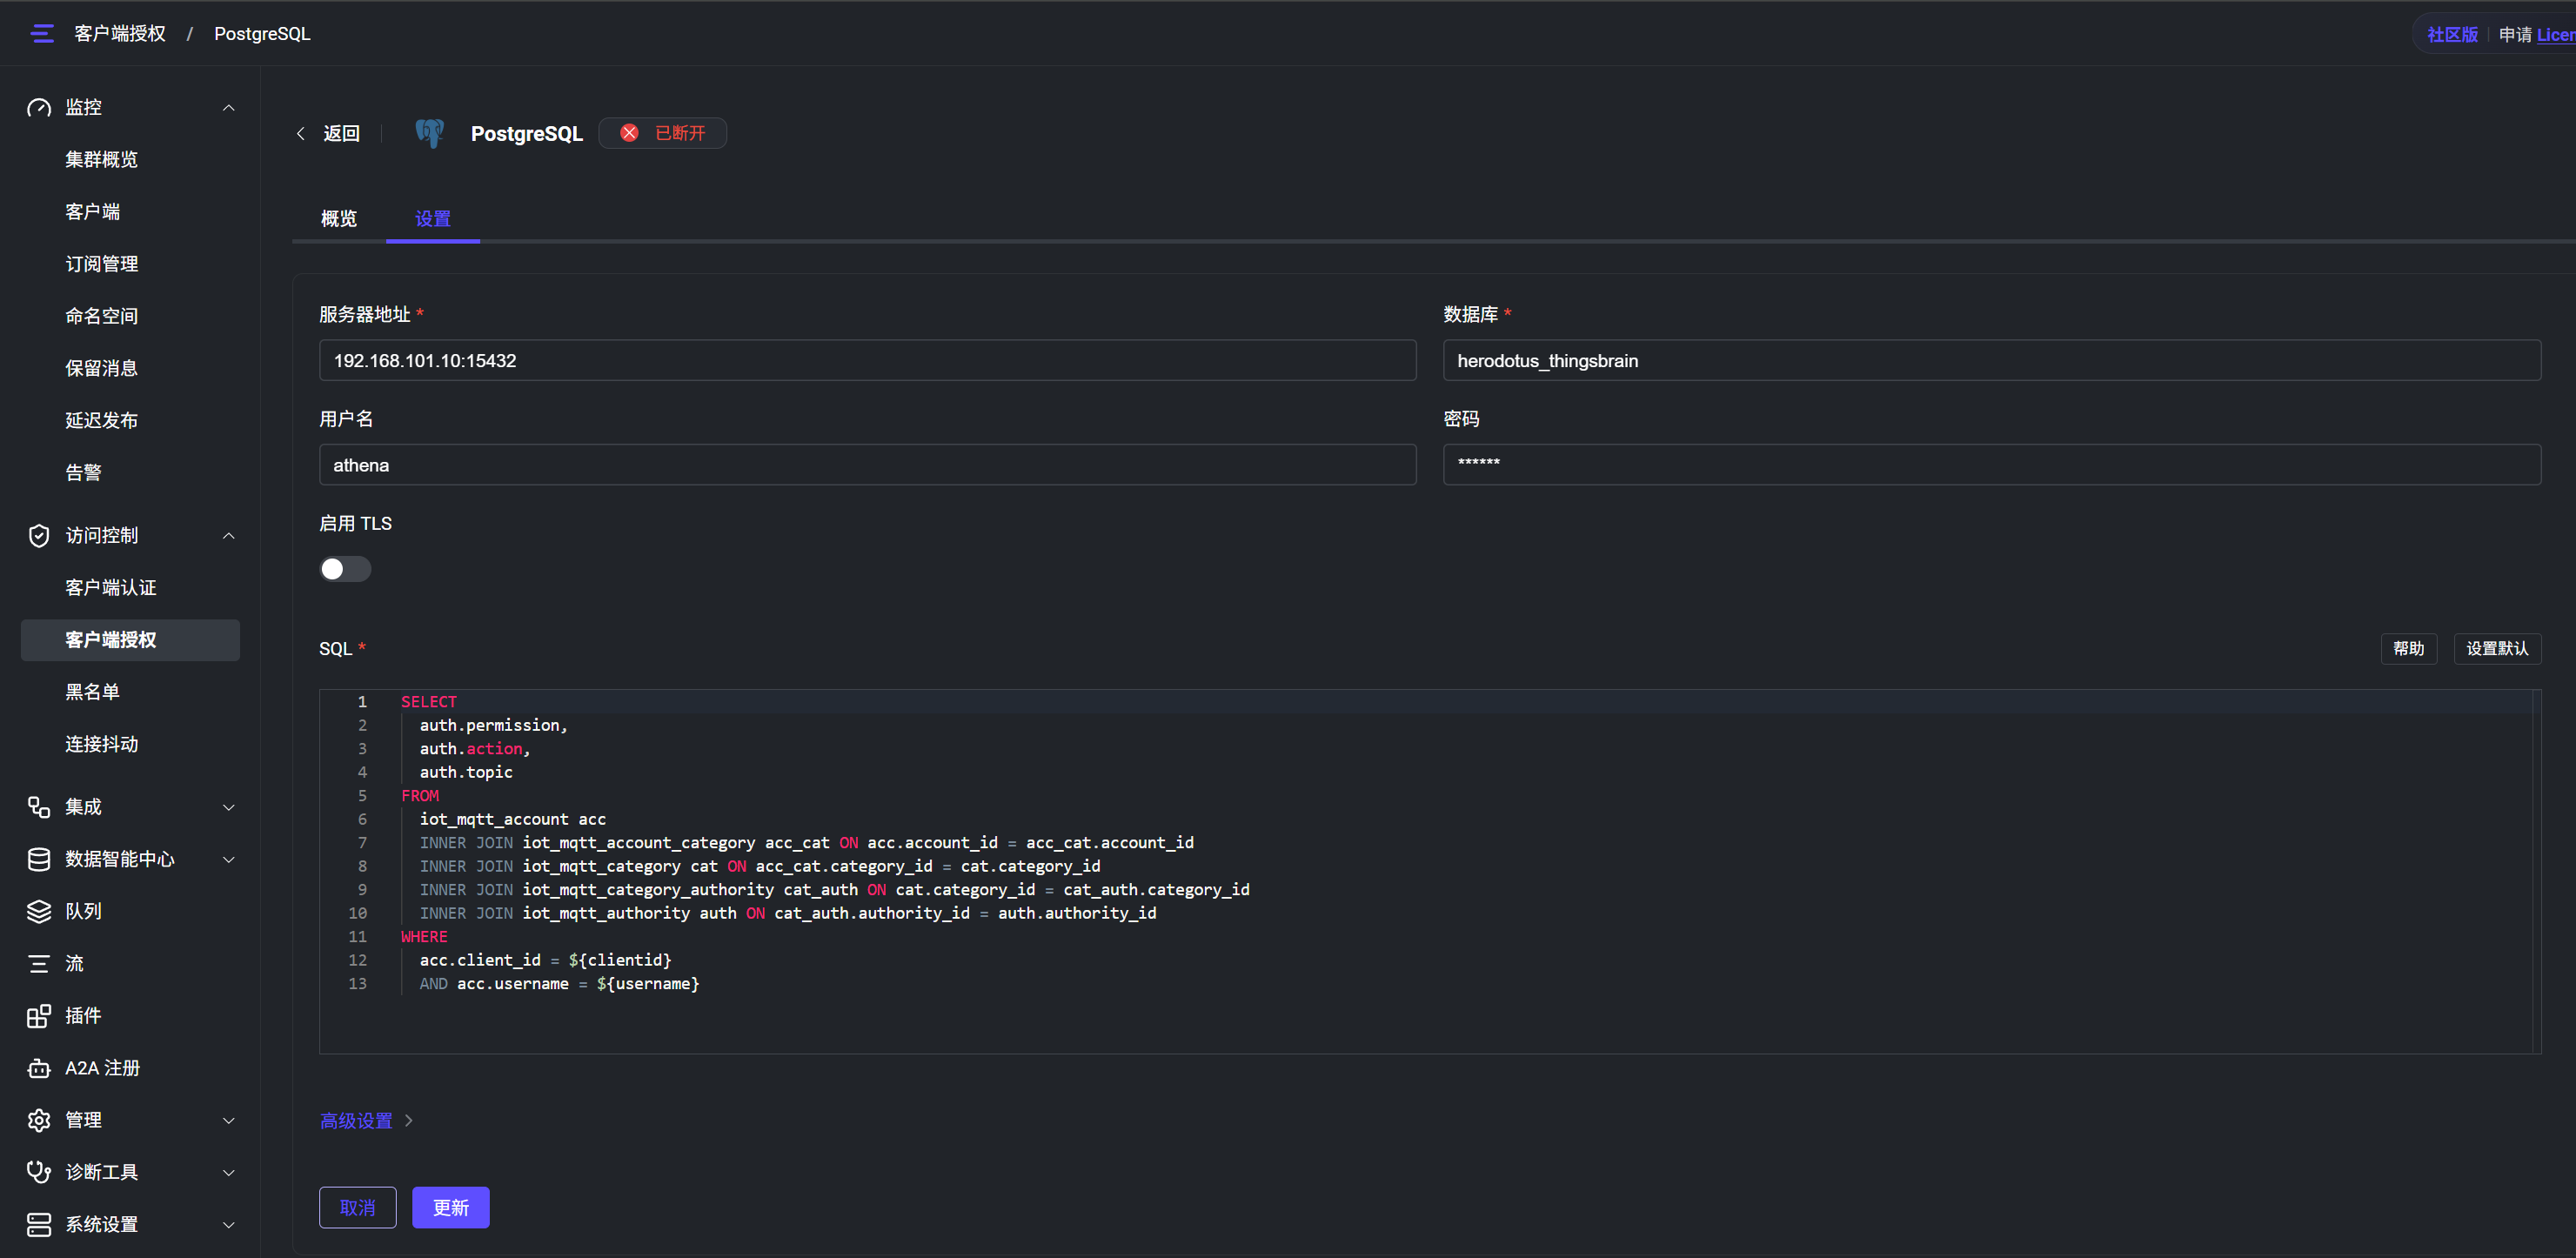Click the 帮助 help button
The height and width of the screenshot is (1258, 2576).
2409,649
